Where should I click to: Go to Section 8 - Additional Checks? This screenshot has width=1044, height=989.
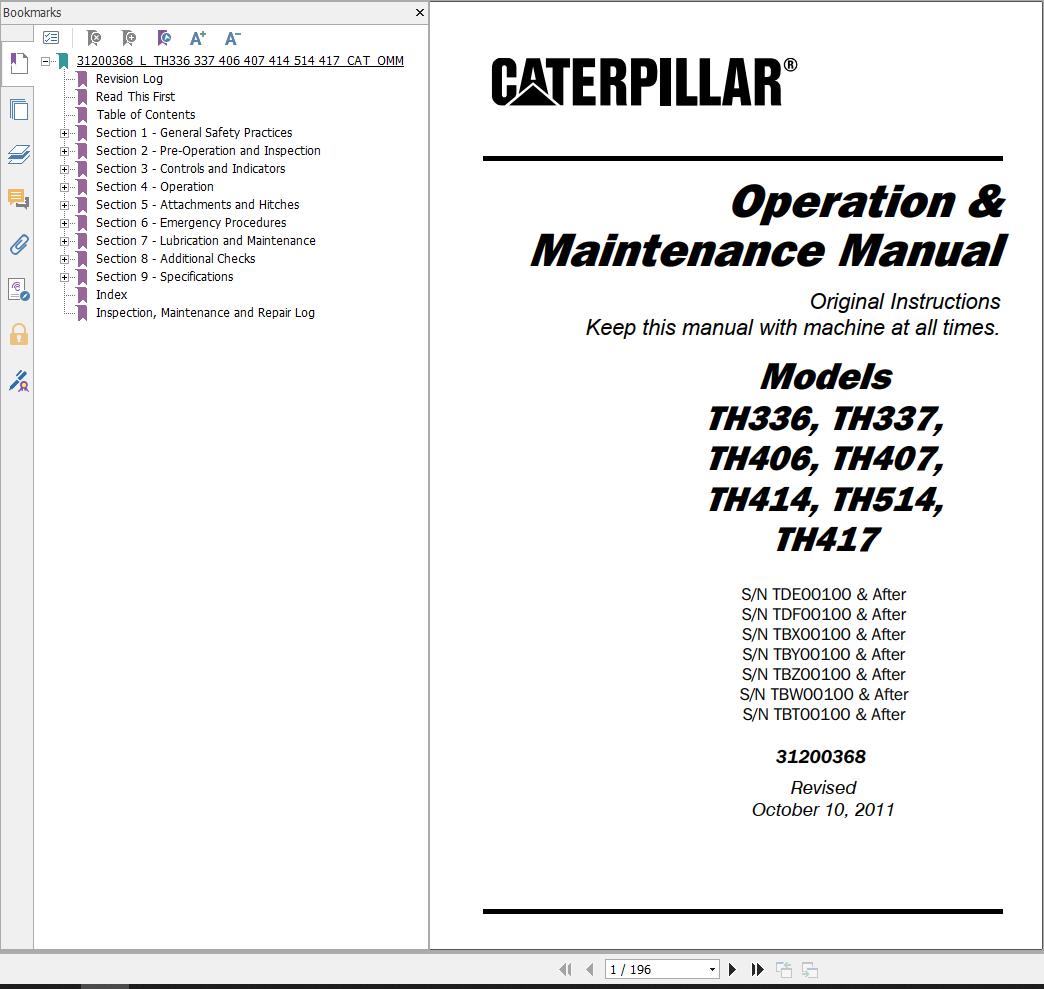pos(175,258)
